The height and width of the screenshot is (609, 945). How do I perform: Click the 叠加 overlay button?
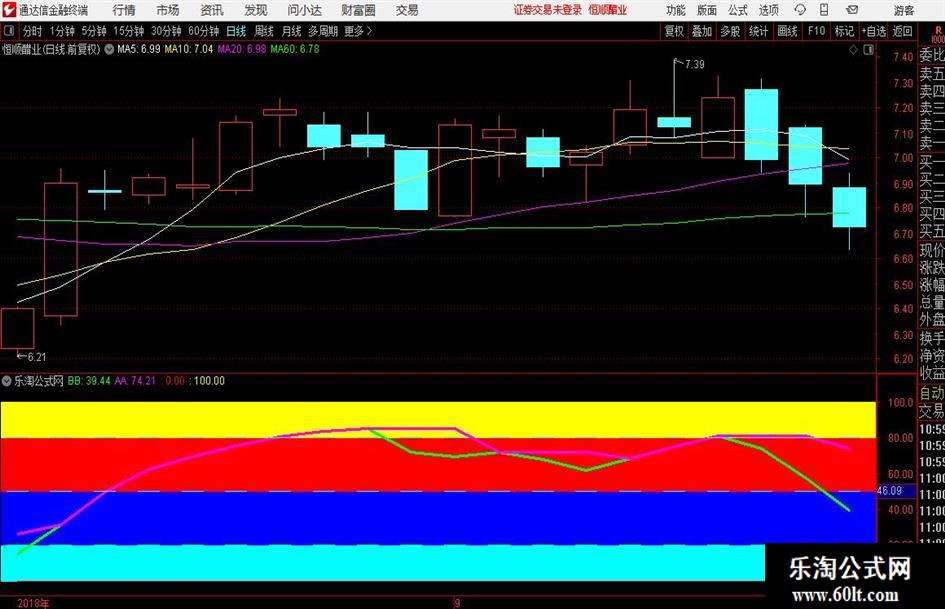(x=702, y=31)
